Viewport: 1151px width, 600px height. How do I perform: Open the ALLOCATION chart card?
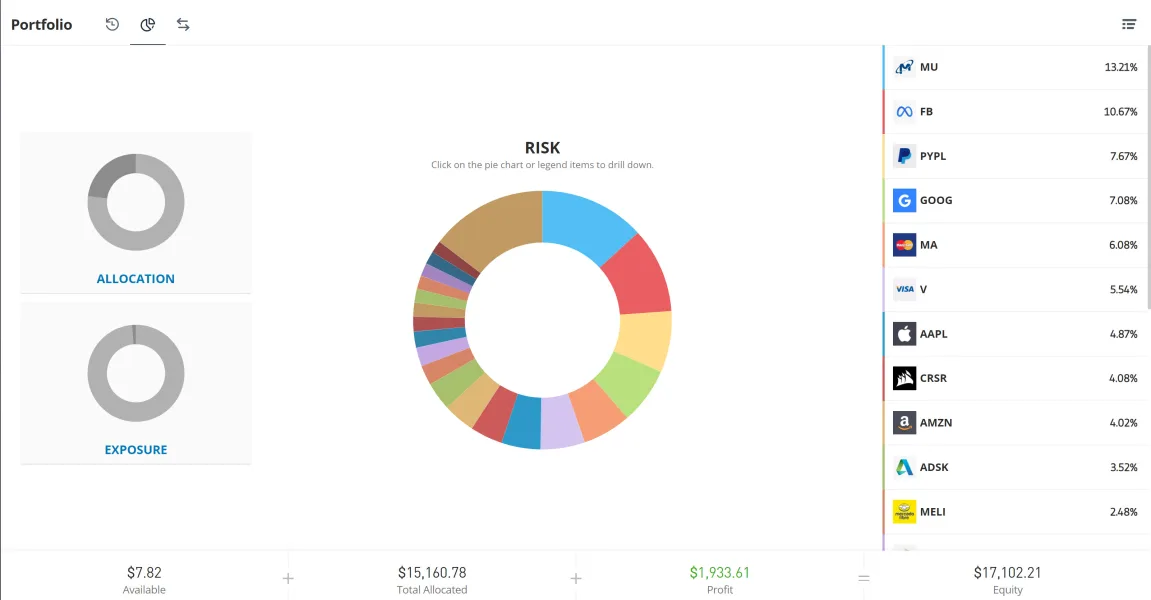tap(136, 213)
